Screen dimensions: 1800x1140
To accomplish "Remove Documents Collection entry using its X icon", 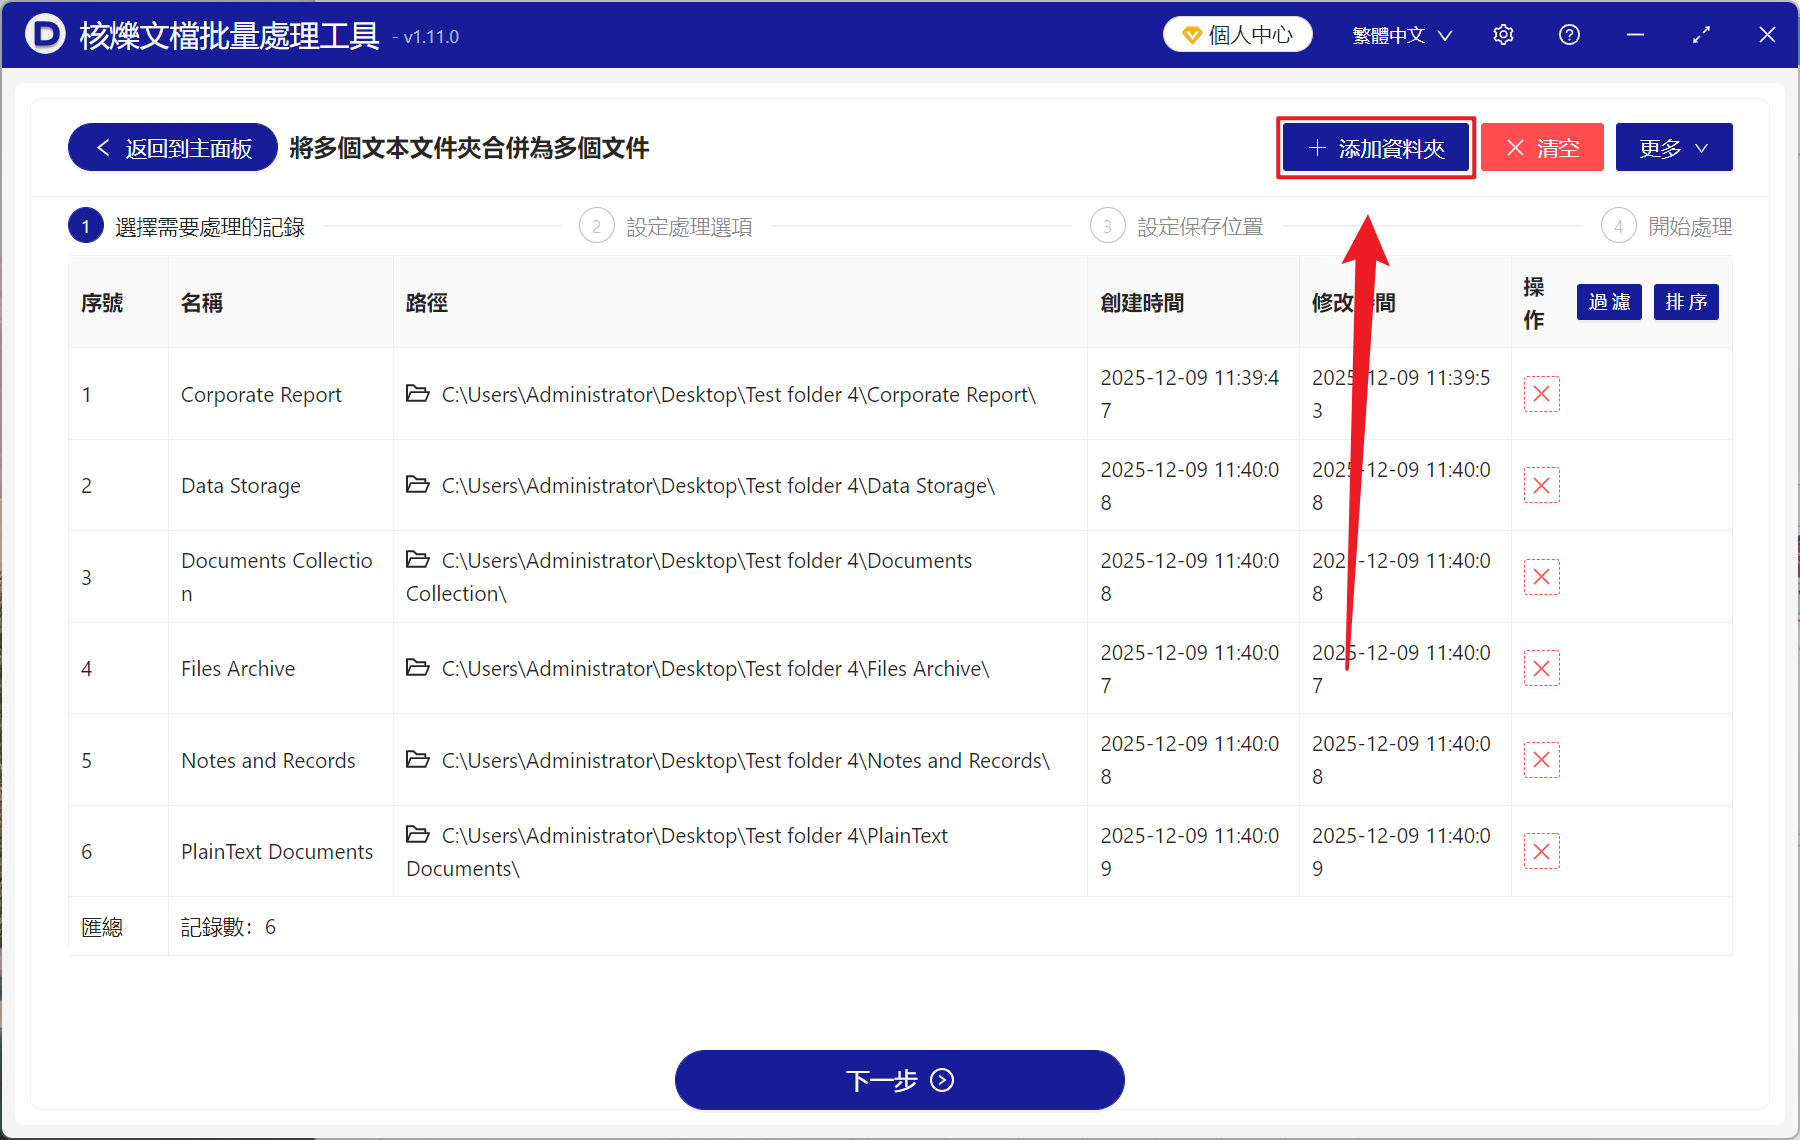I will pos(1541,576).
